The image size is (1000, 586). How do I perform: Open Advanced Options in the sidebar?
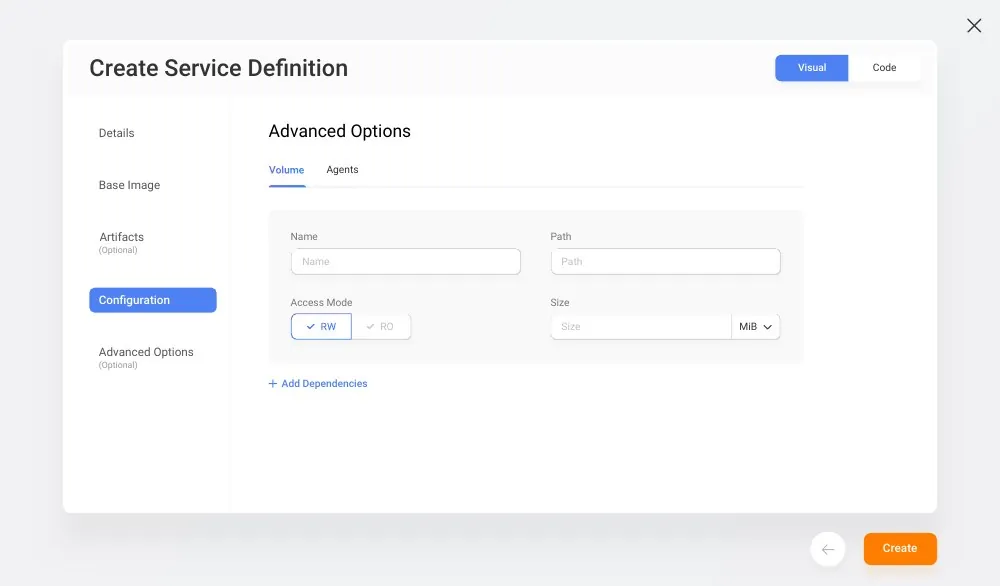point(146,357)
